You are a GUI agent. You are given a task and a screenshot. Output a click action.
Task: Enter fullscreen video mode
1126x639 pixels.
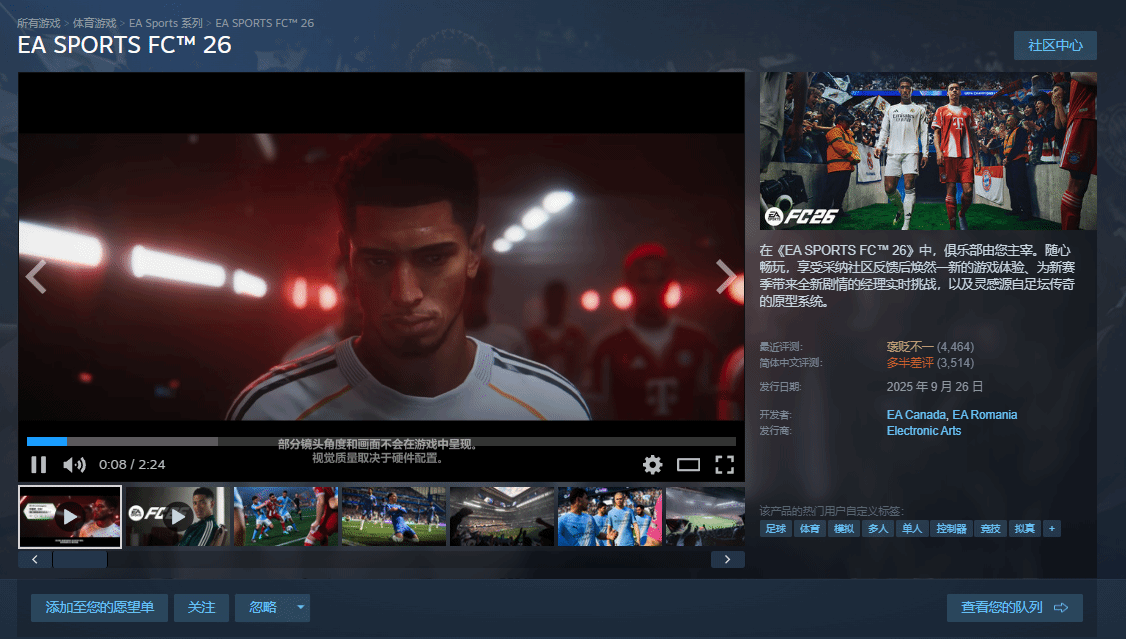coord(724,464)
